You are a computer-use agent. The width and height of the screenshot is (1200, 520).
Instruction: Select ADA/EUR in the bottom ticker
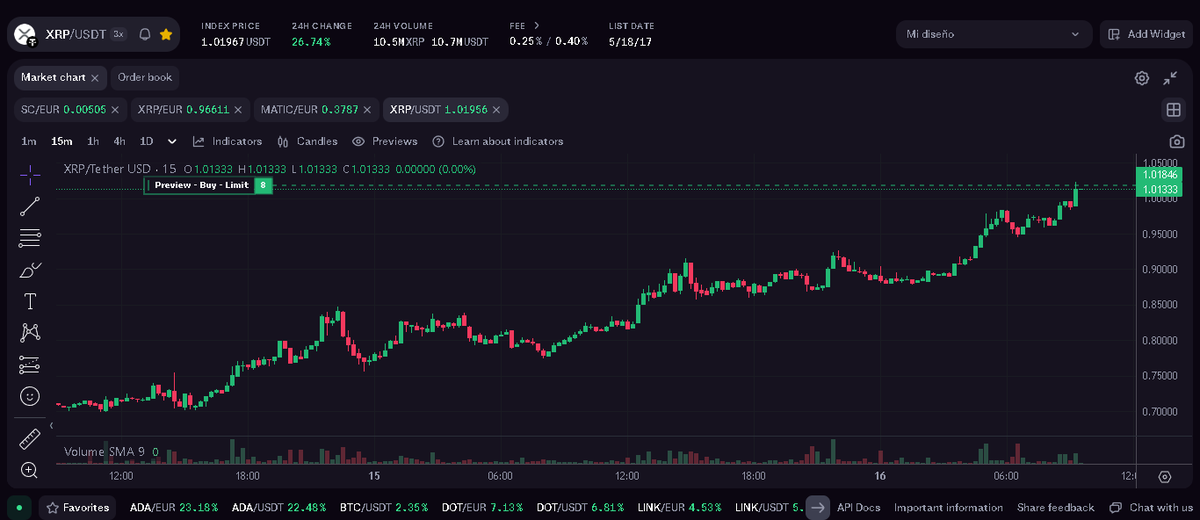point(174,507)
